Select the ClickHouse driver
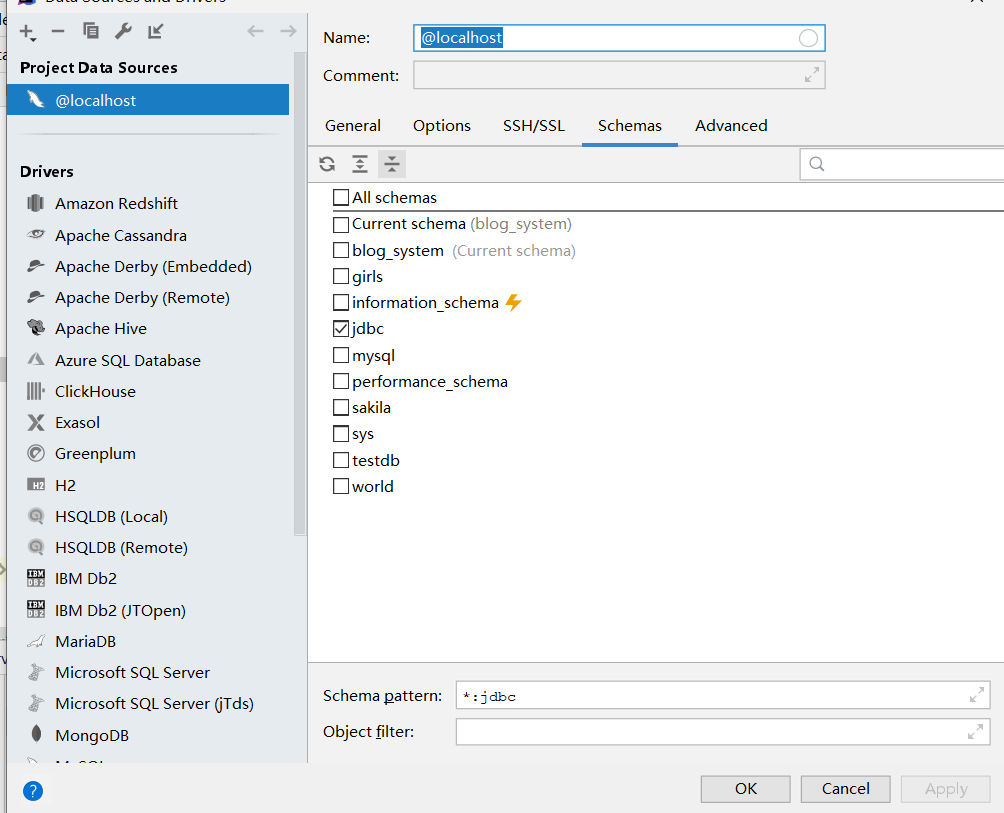1004x813 pixels. (95, 391)
